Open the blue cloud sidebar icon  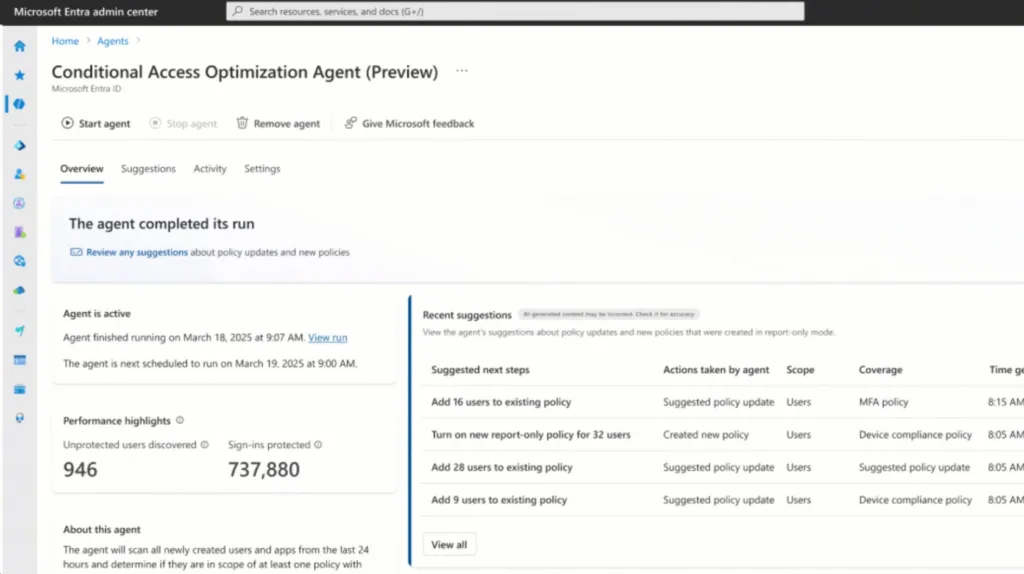coord(20,290)
